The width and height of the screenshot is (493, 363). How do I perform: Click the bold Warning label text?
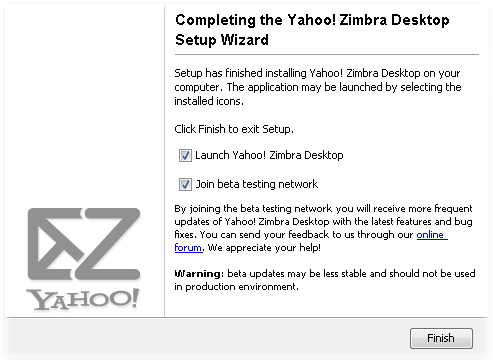(x=199, y=274)
